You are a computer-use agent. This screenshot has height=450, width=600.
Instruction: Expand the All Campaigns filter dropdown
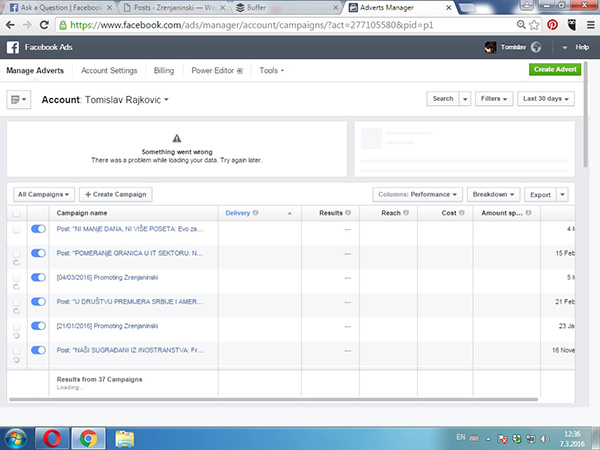pos(43,194)
